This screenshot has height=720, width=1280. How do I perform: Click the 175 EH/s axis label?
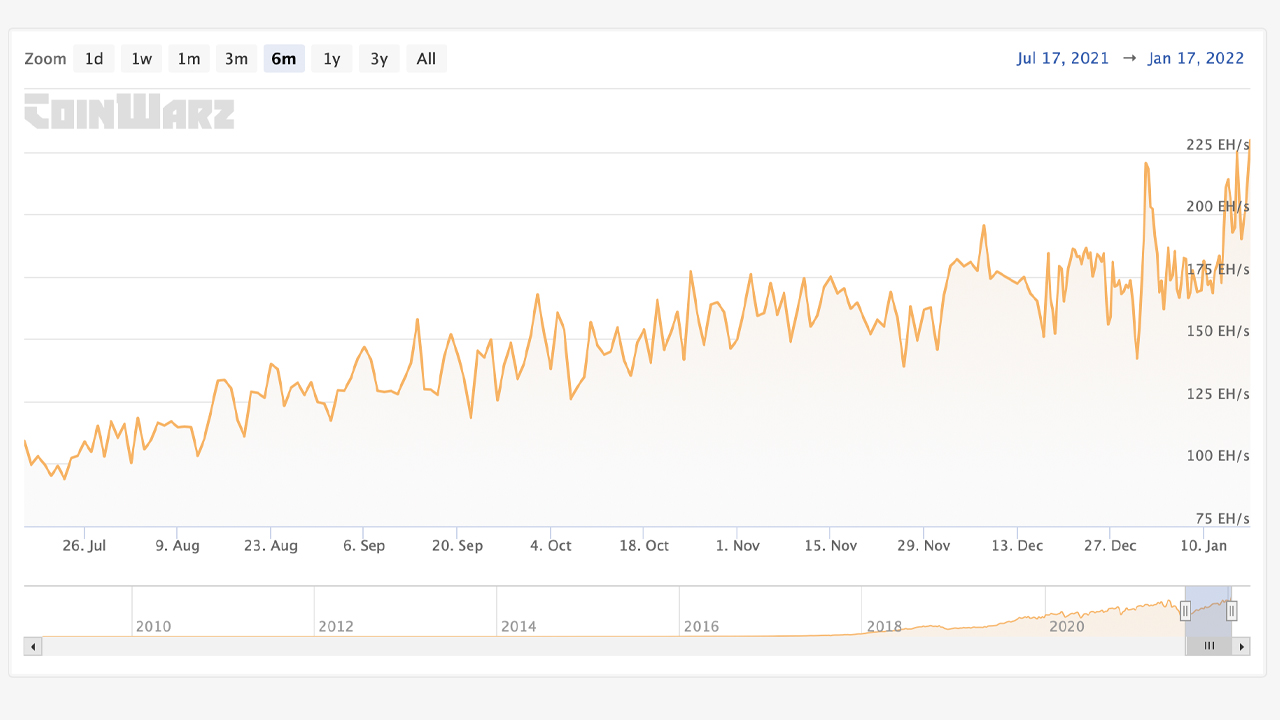tap(1217, 270)
